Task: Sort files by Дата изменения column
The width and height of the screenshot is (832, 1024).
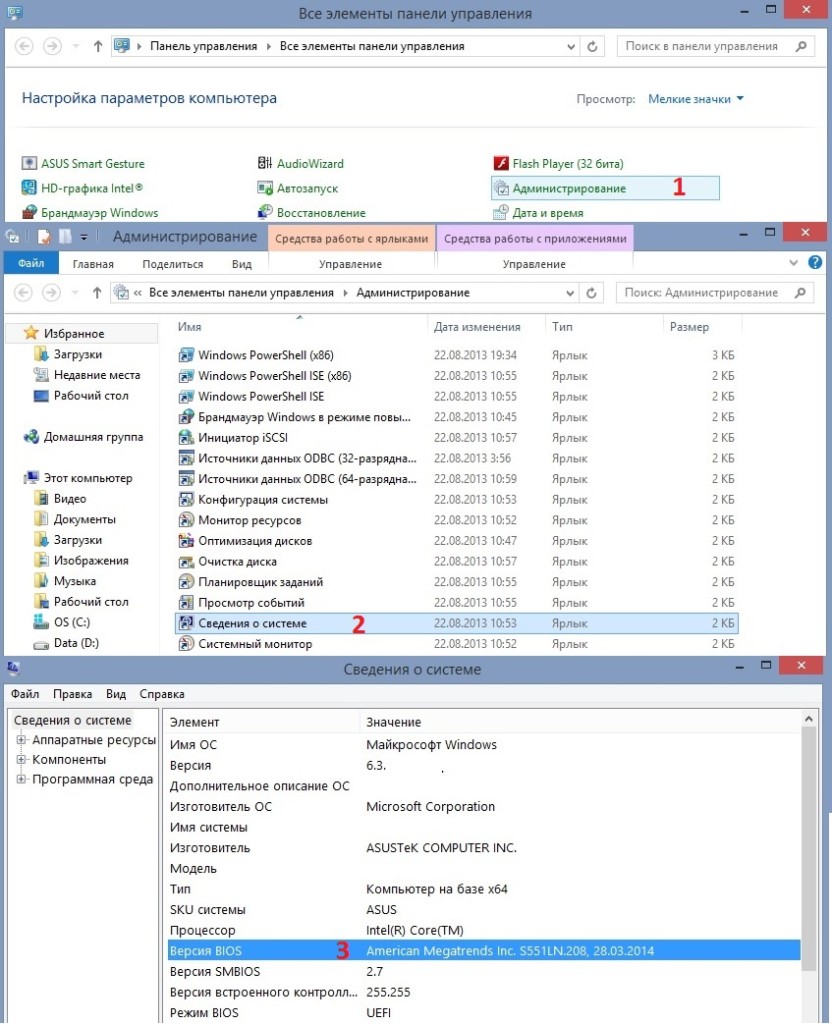Action: pyautogui.click(x=477, y=327)
